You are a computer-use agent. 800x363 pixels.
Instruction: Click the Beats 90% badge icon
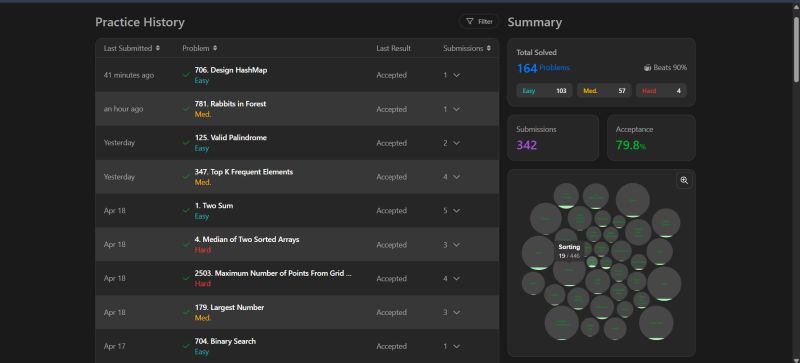click(647, 67)
